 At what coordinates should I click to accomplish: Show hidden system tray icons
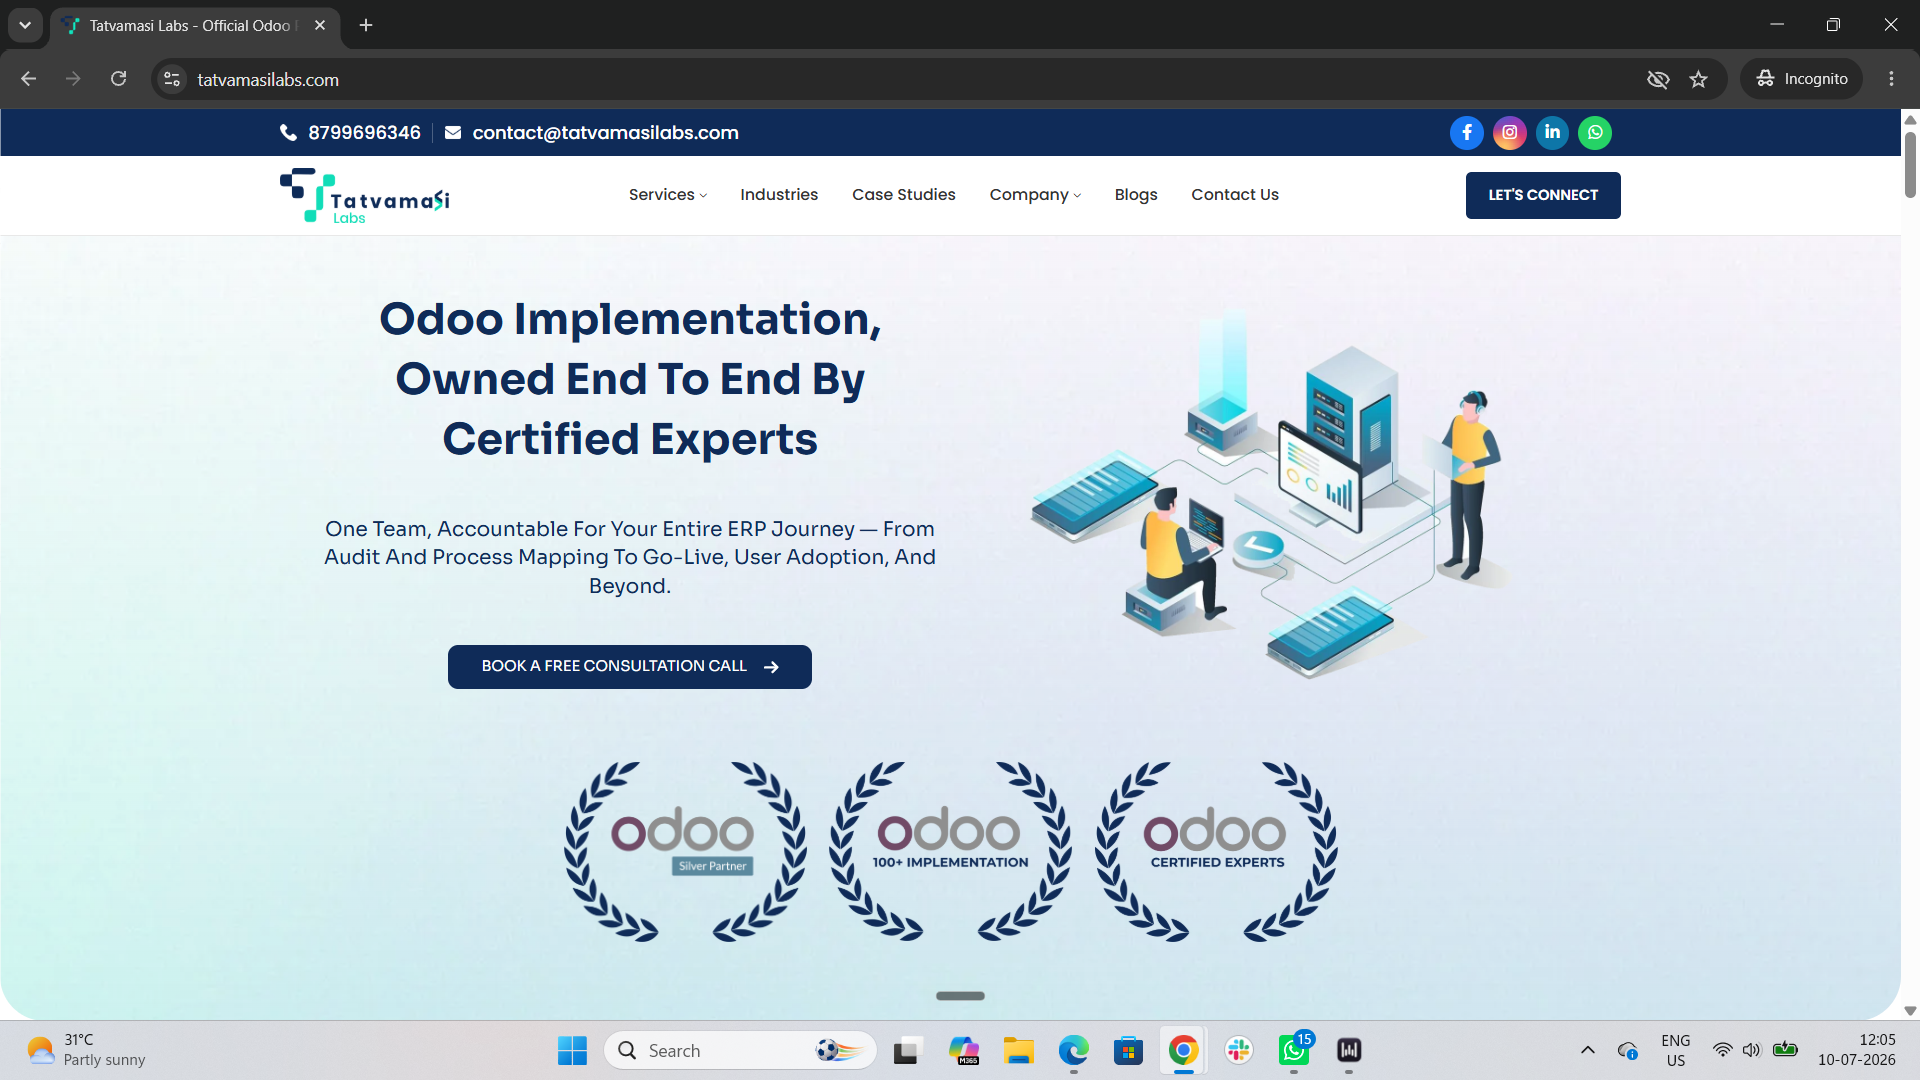coord(1587,1051)
